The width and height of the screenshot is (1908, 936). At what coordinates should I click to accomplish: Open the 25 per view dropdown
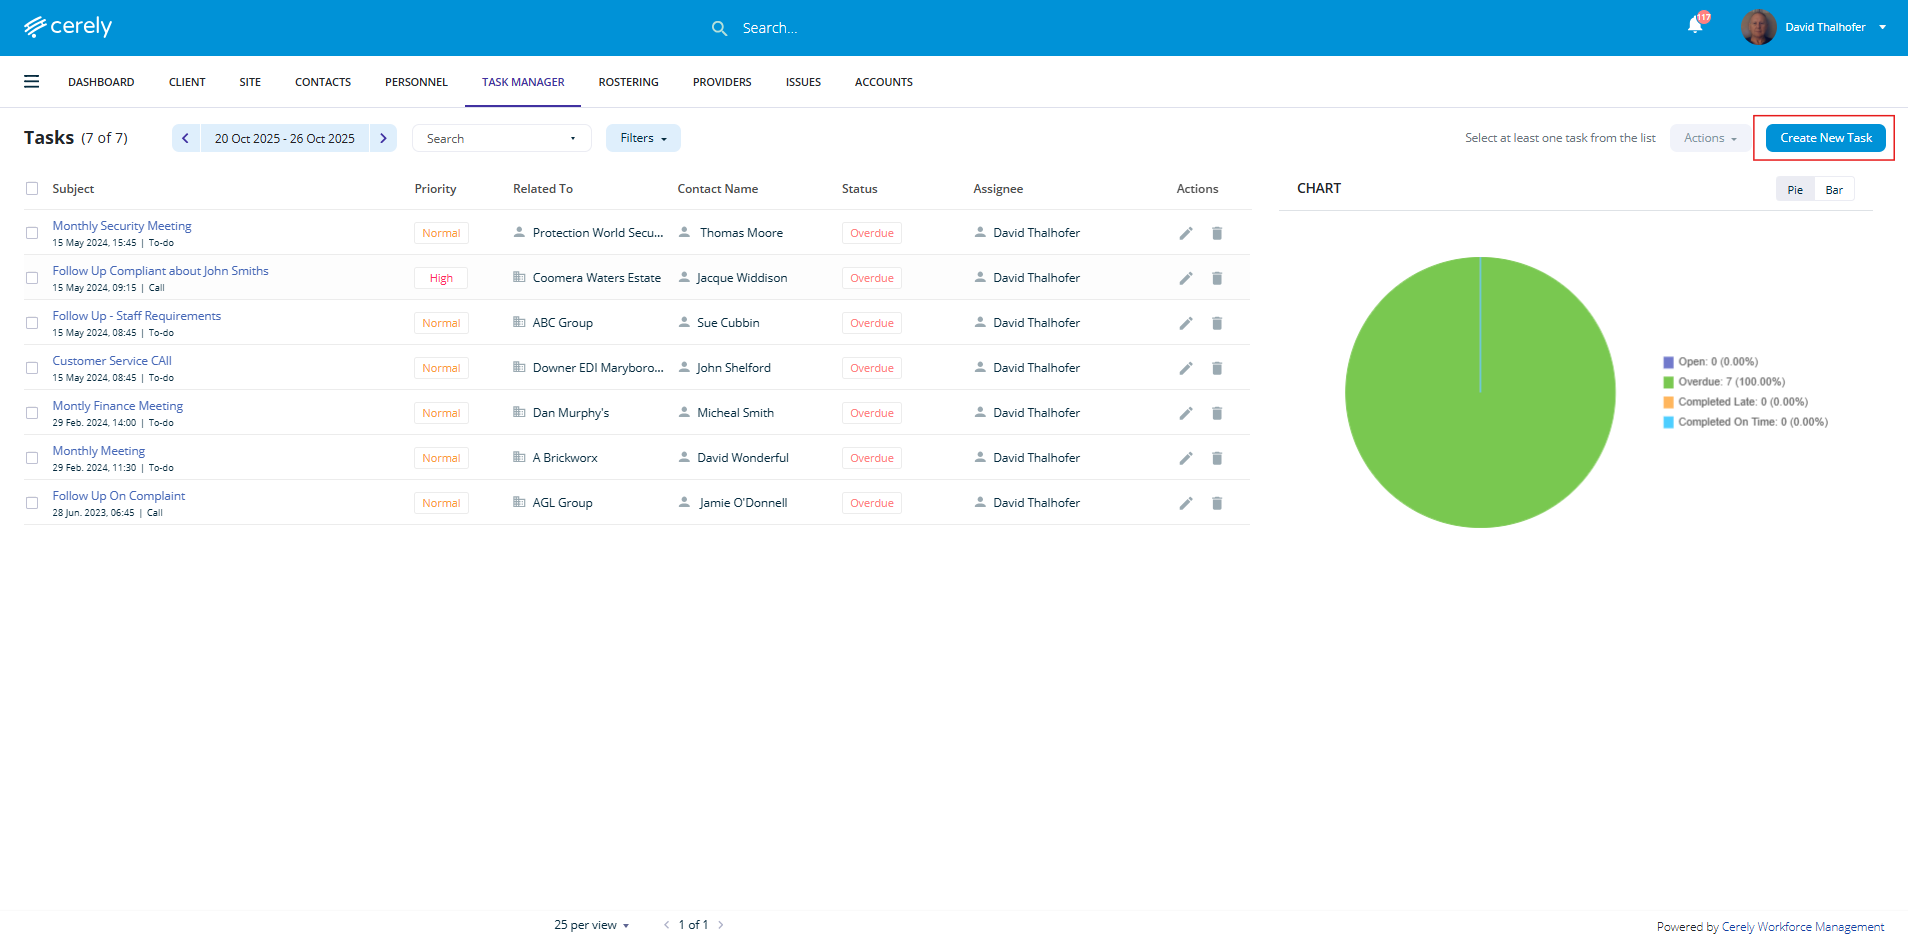tap(592, 925)
